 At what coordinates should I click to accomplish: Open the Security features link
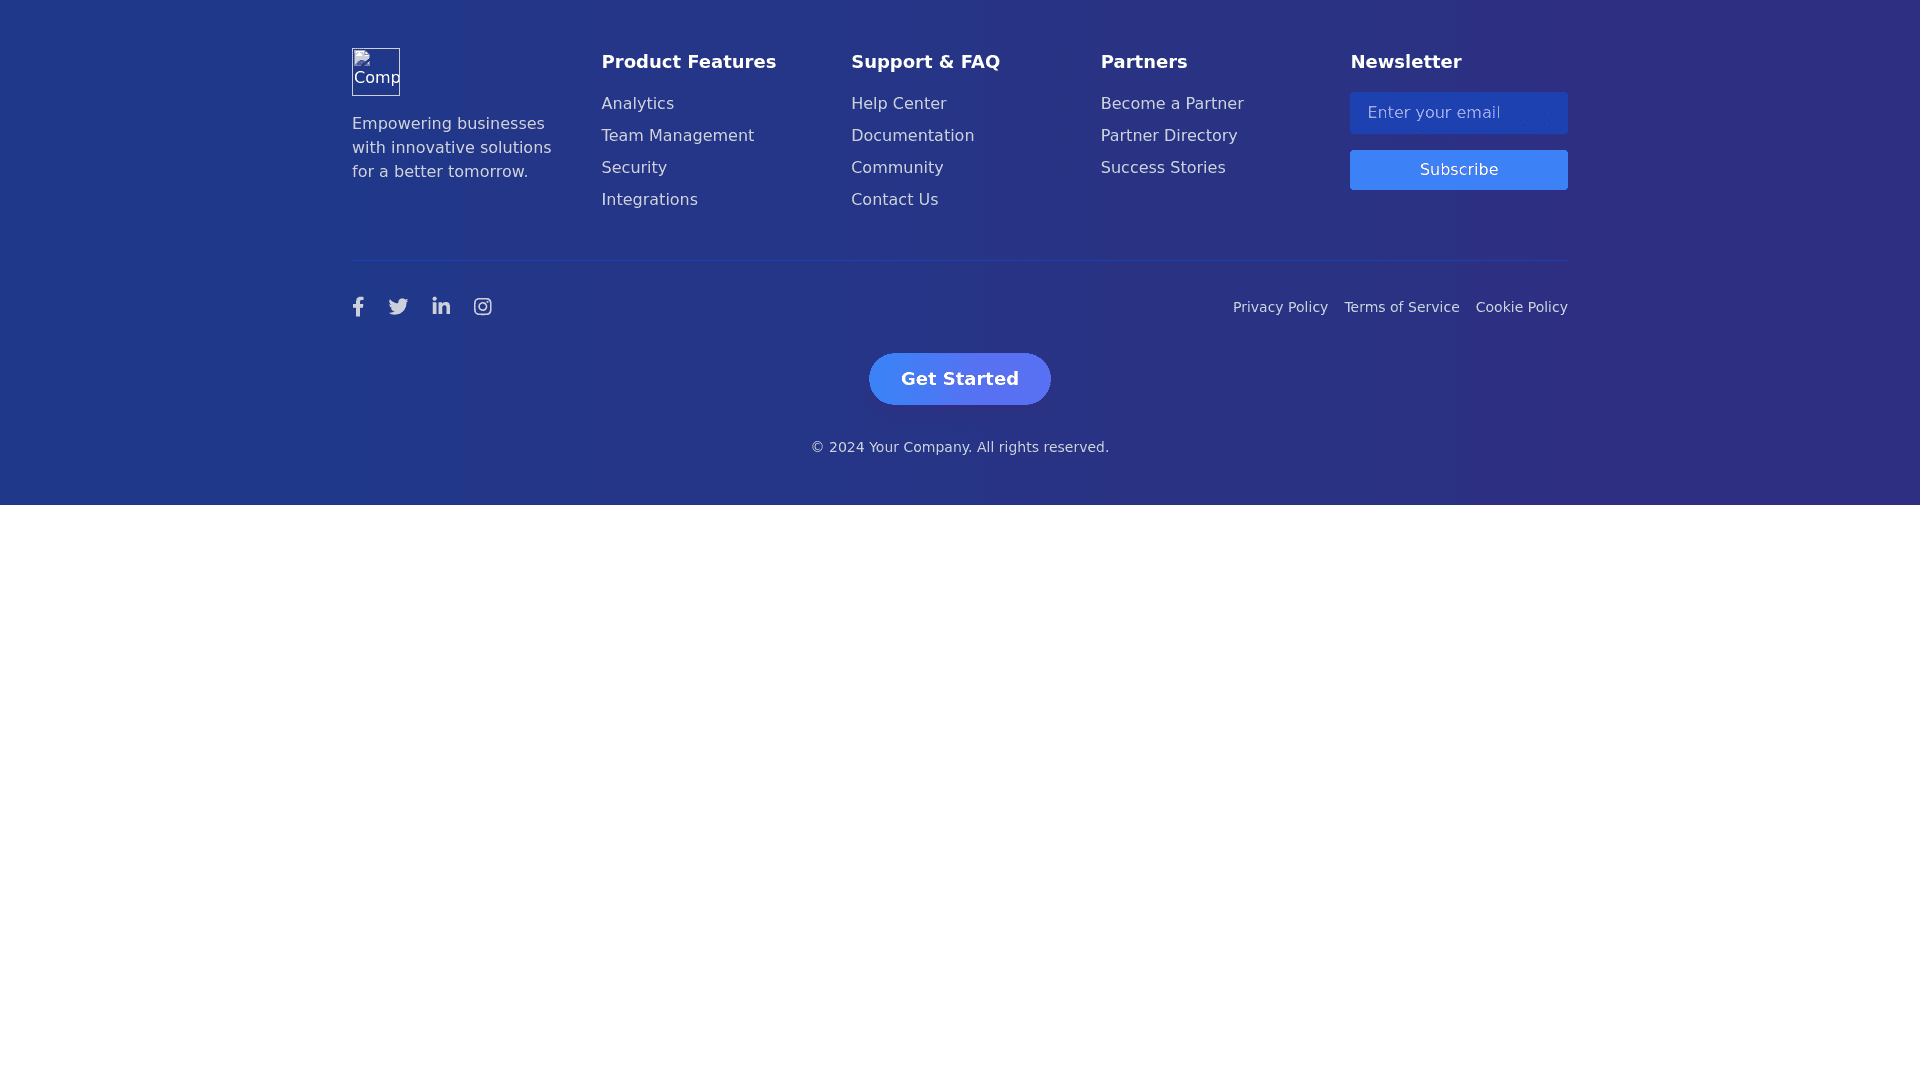click(633, 168)
